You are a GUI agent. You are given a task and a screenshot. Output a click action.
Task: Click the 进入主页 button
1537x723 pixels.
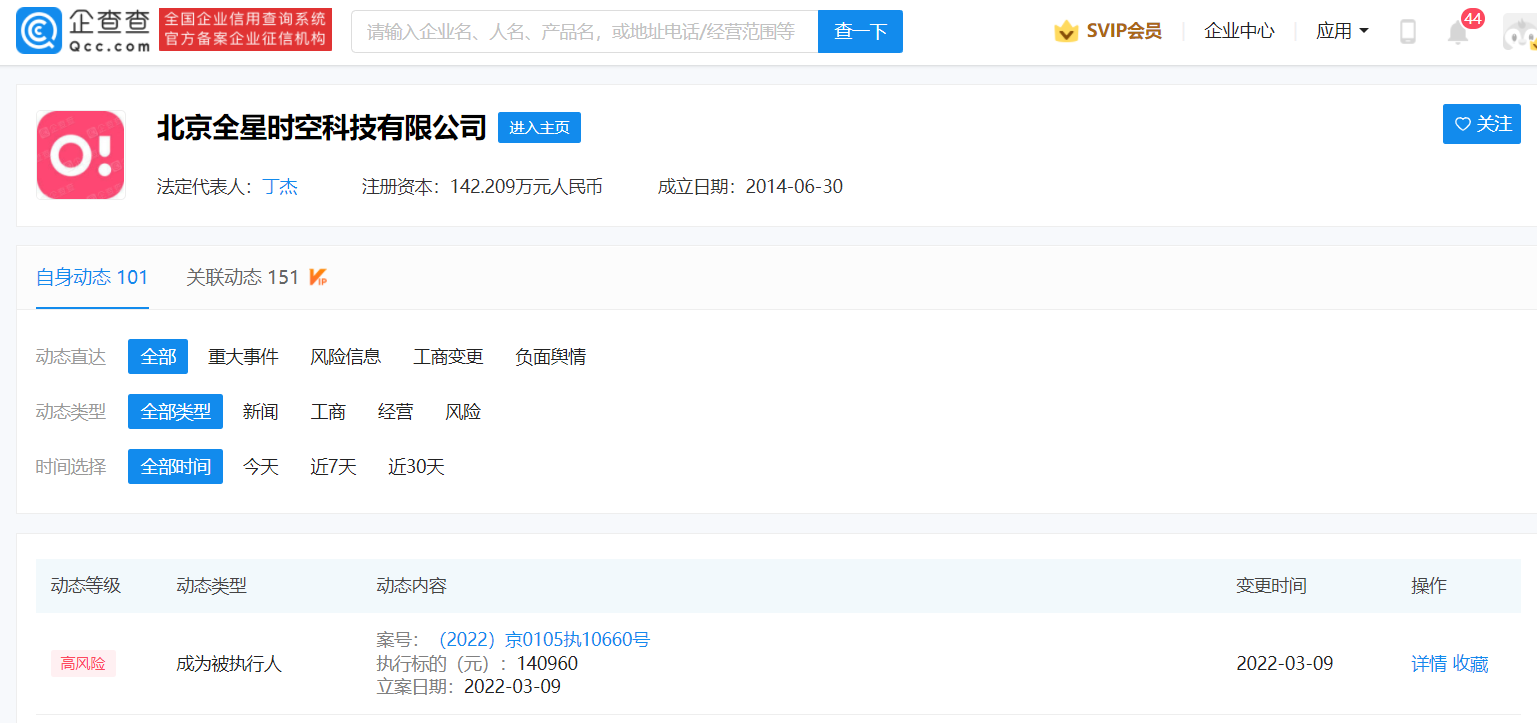(539, 127)
